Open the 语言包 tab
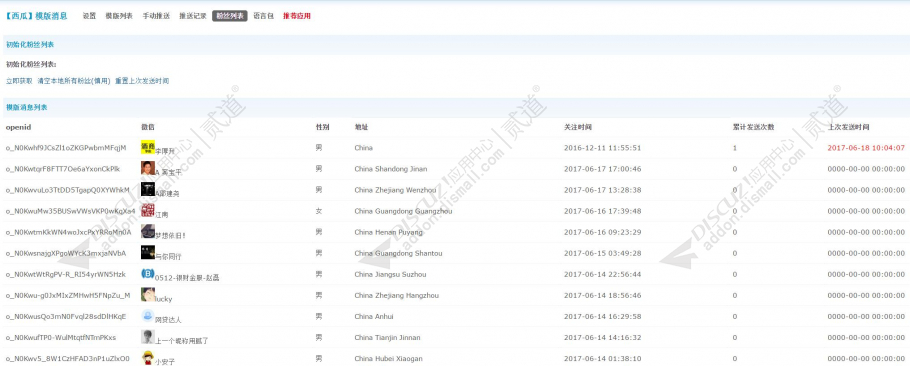 (263, 16)
